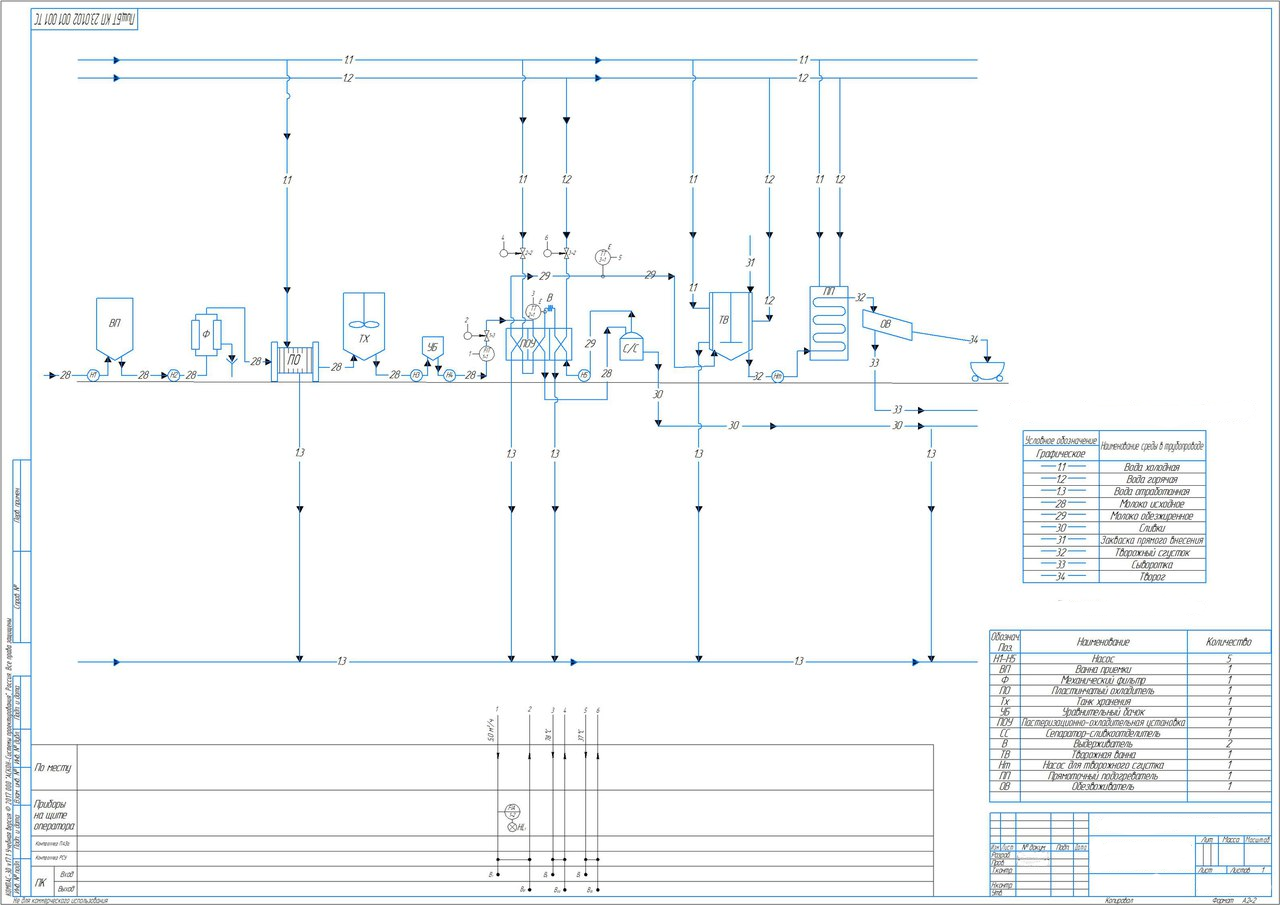The width and height of the screenshot is (1280, 905).
Task: Click legend row 'Сыворотка'
Action: [1114, 564]
